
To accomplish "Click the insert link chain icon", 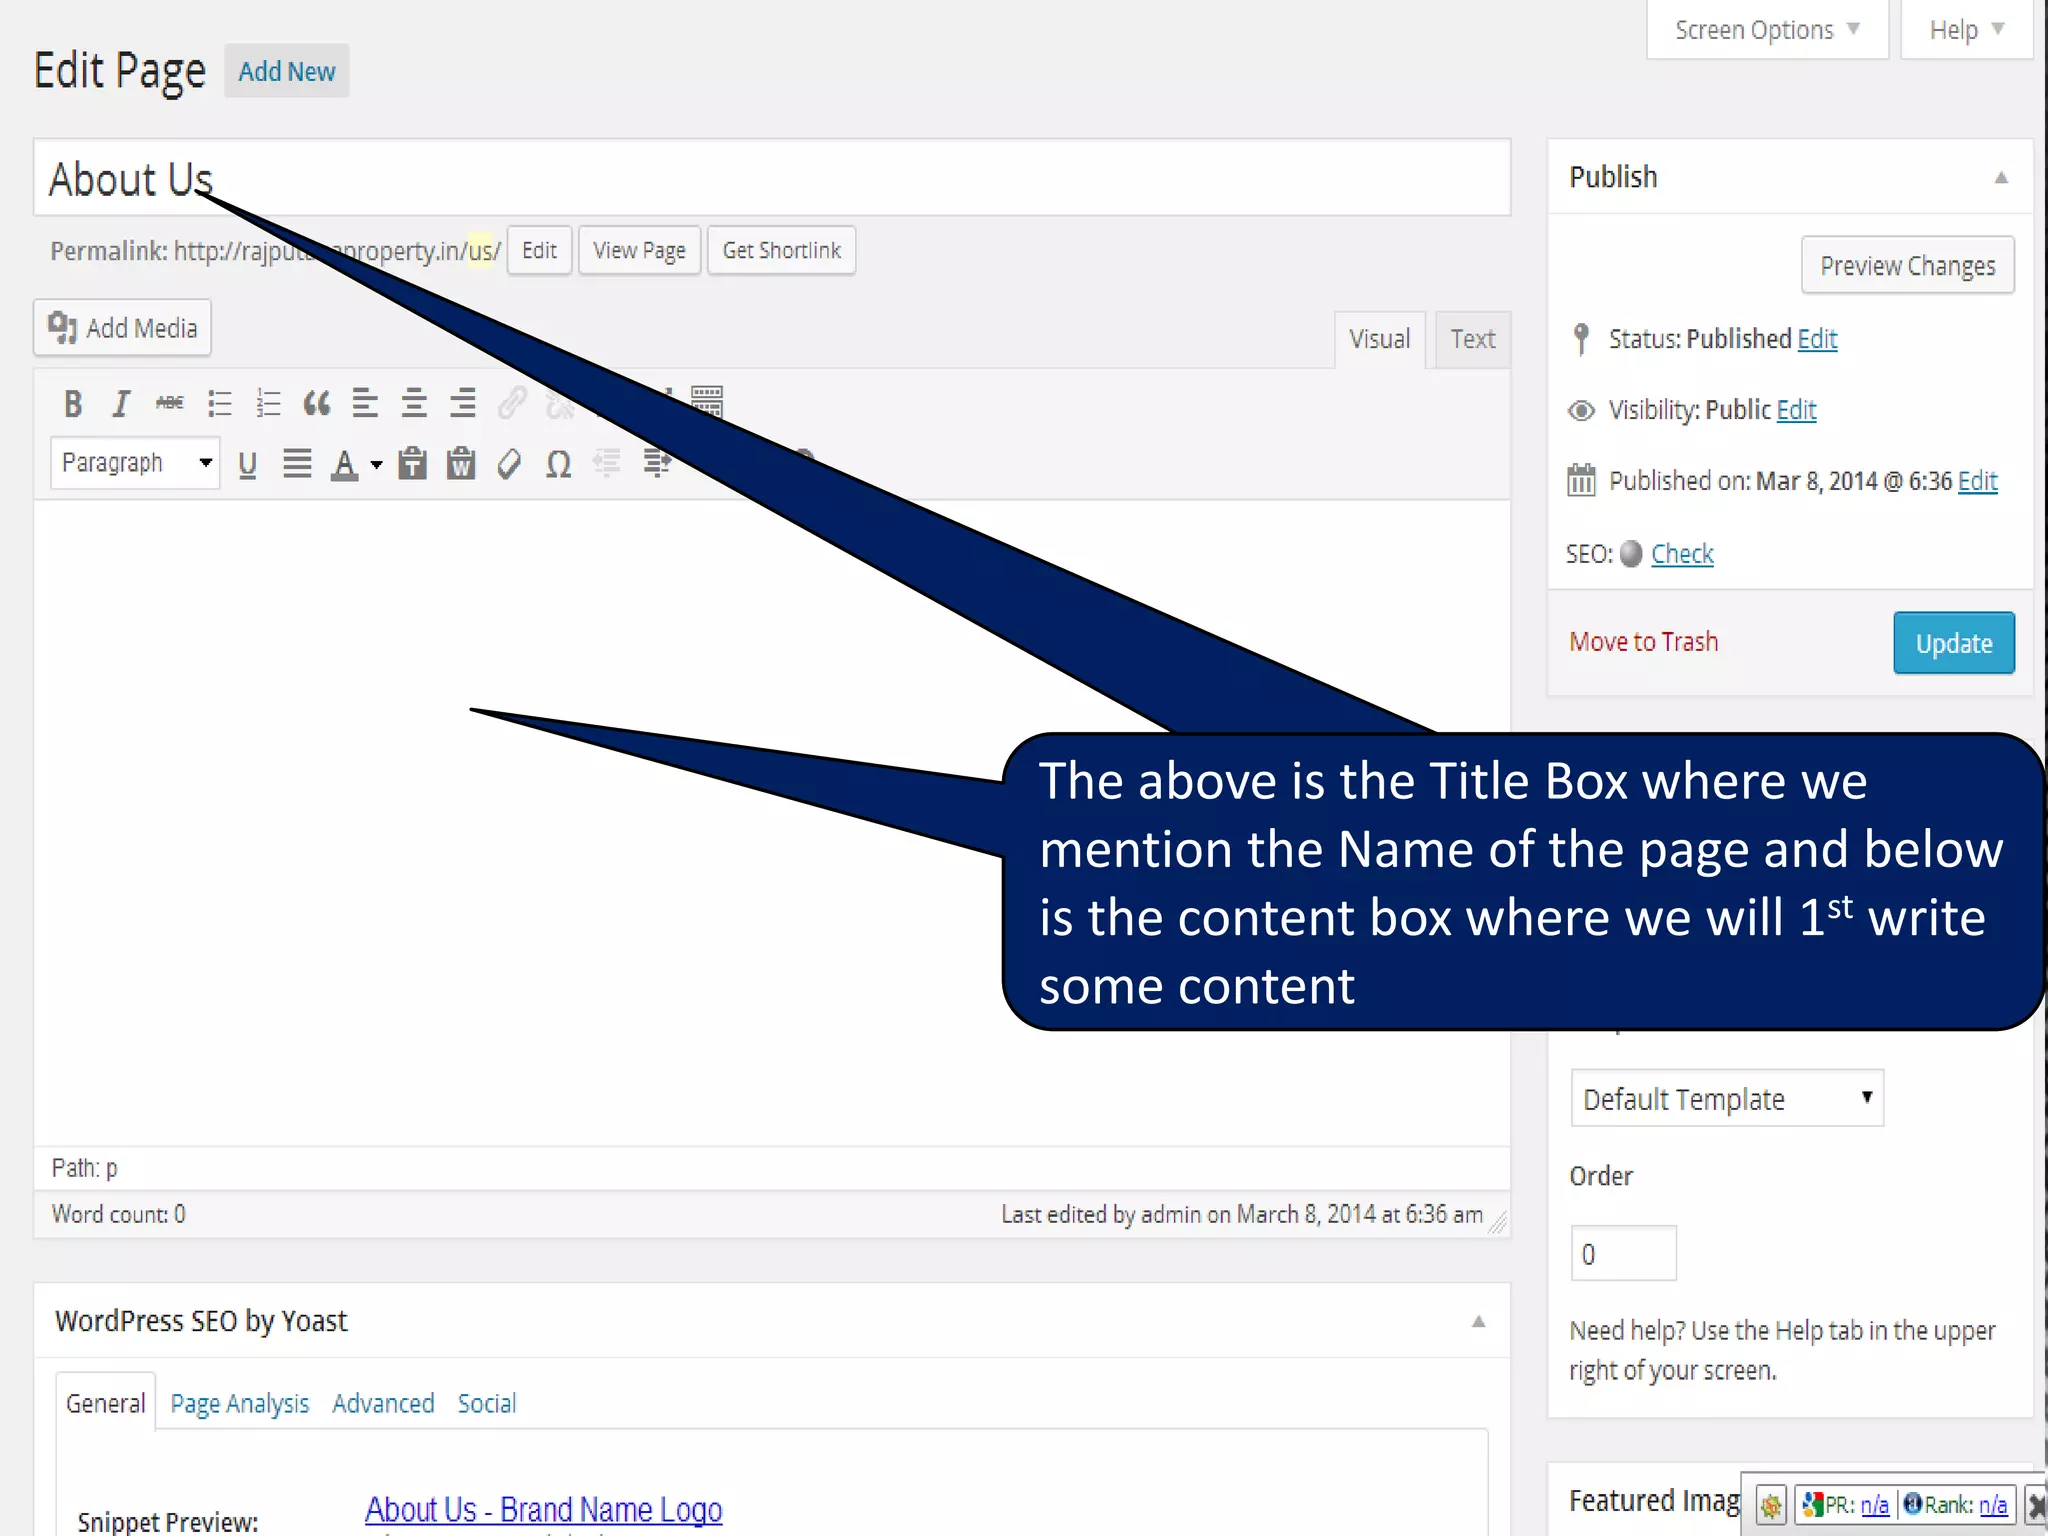I will pos(512,404).
